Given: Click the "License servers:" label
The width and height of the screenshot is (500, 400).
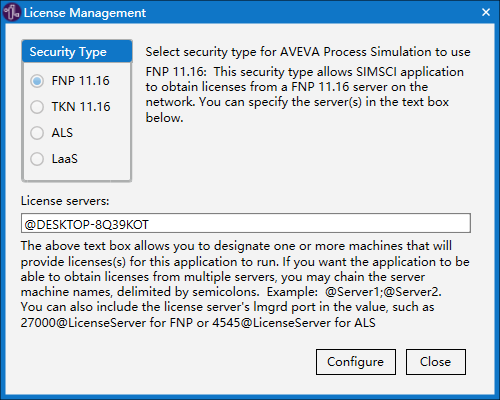Looking at the screenshot, I should [x=65, y=201].
